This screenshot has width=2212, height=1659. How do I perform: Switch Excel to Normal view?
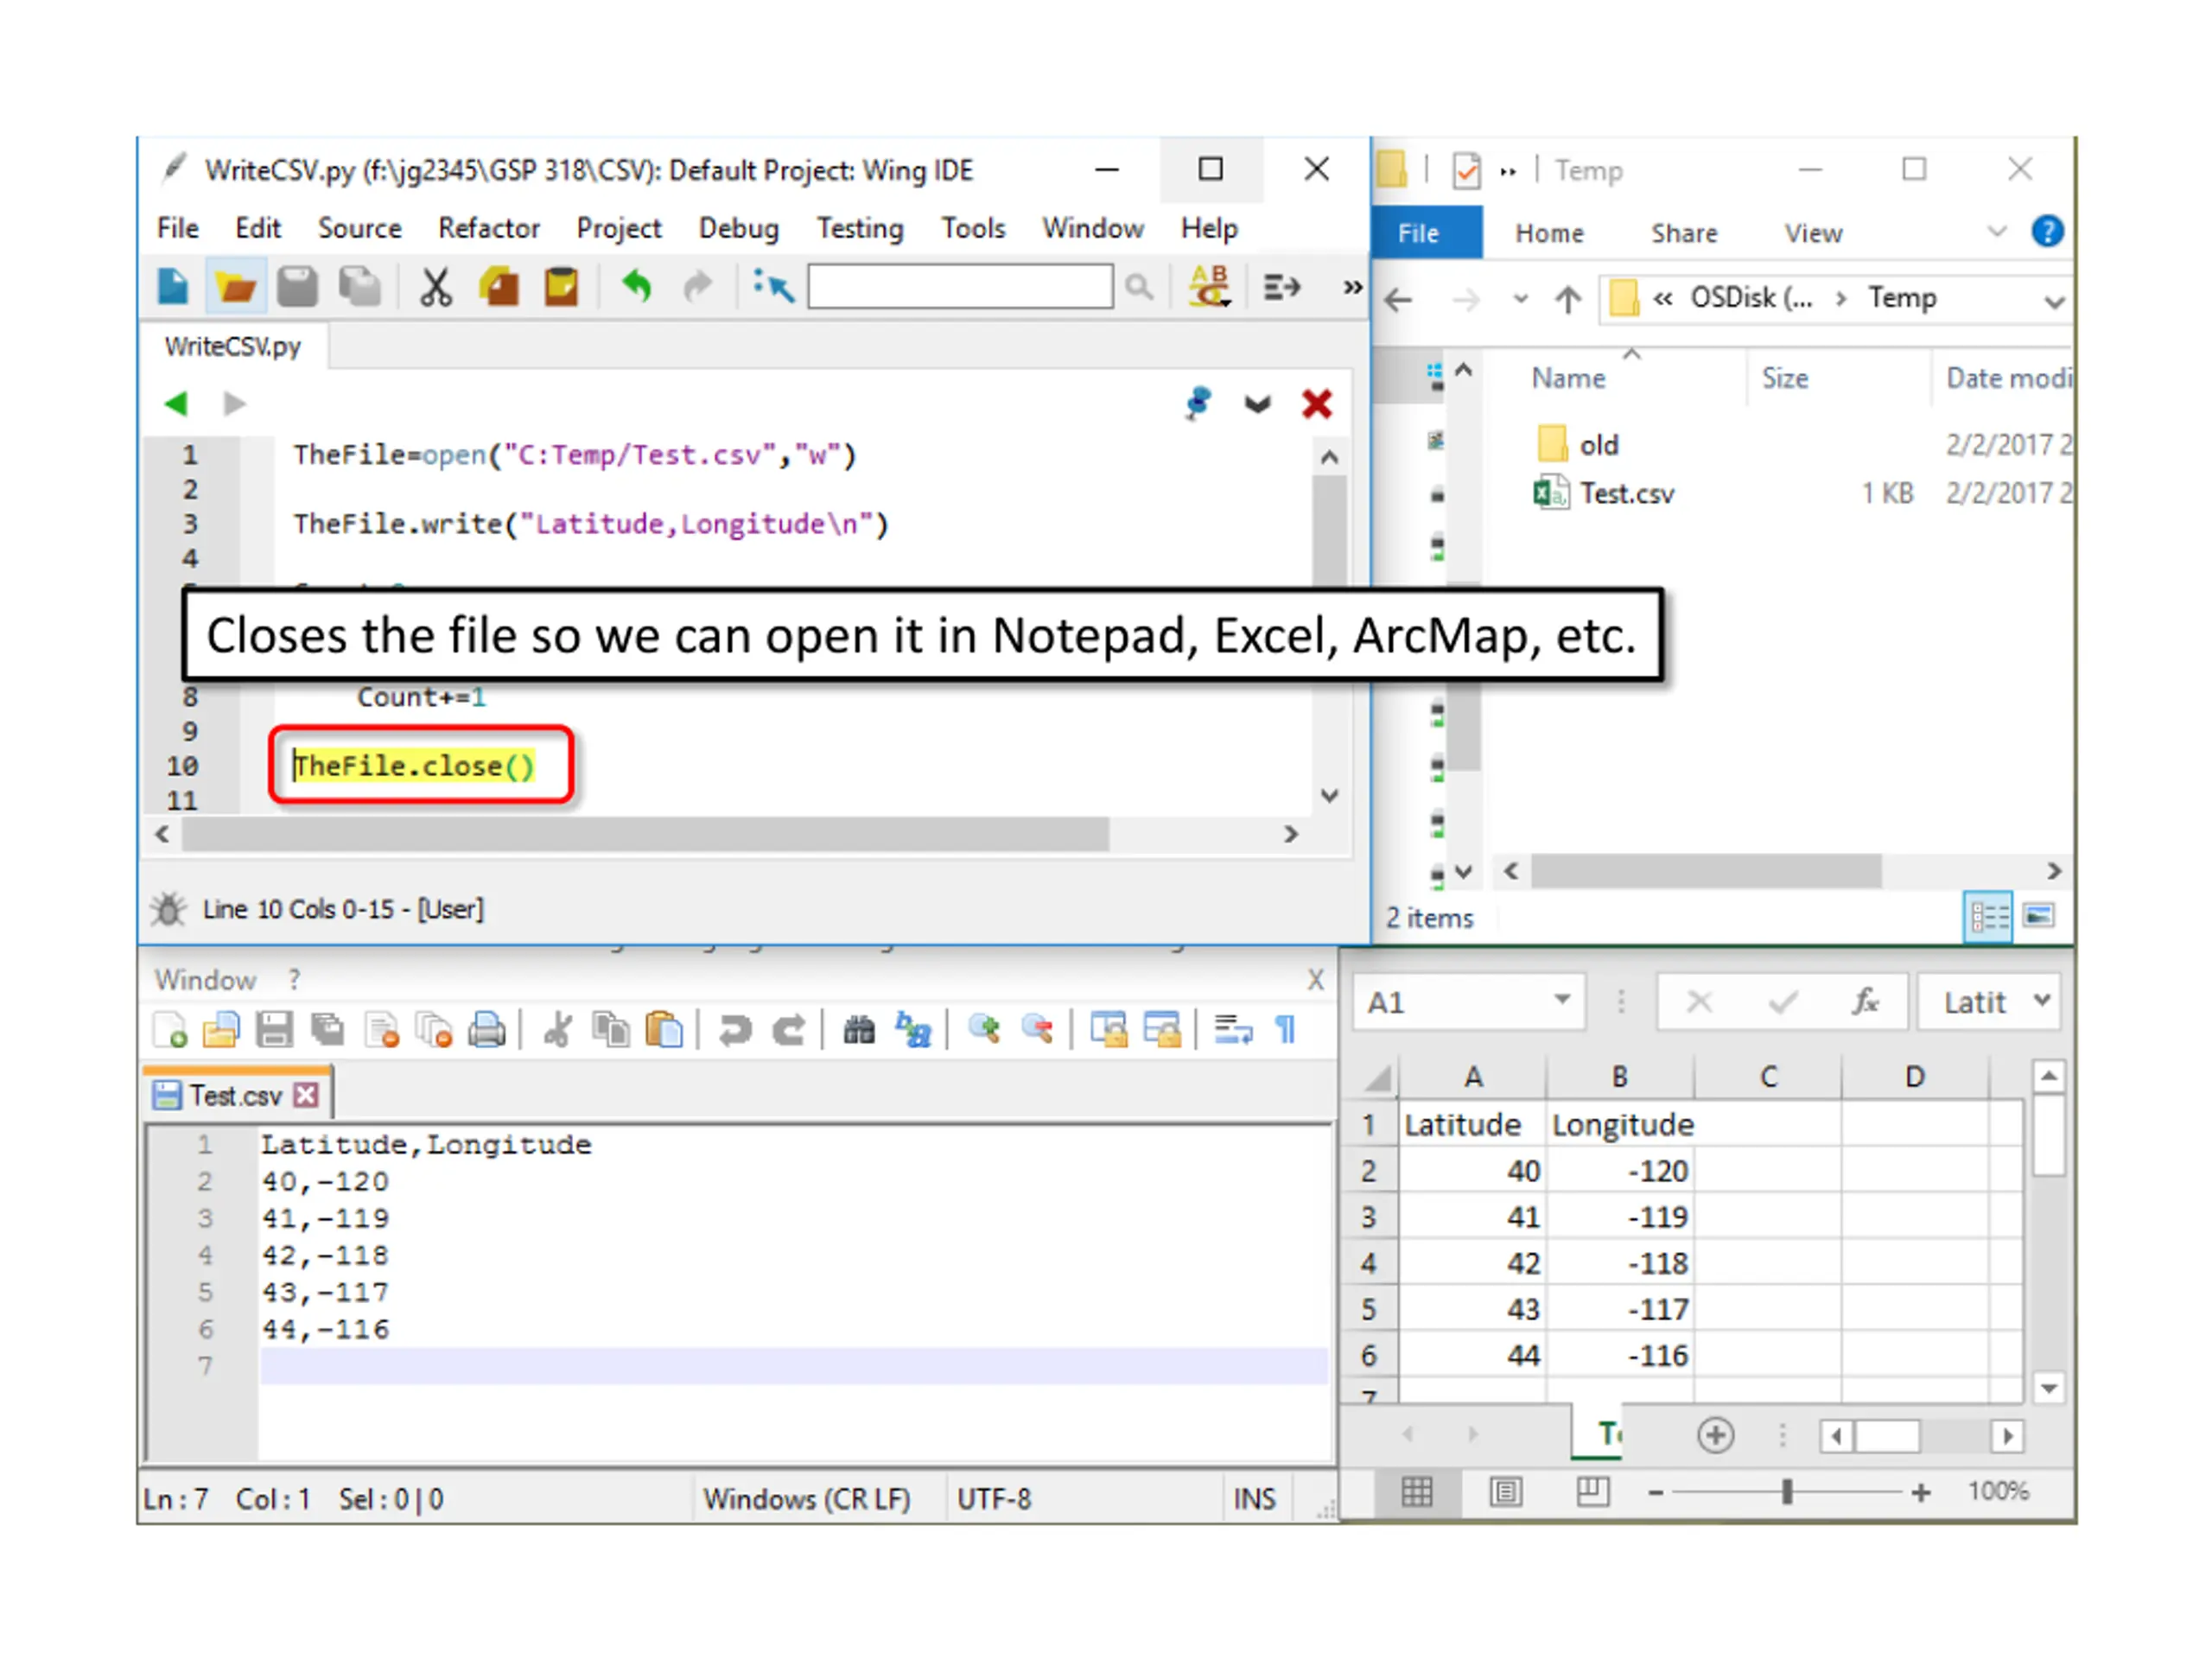[1417, 1492]
